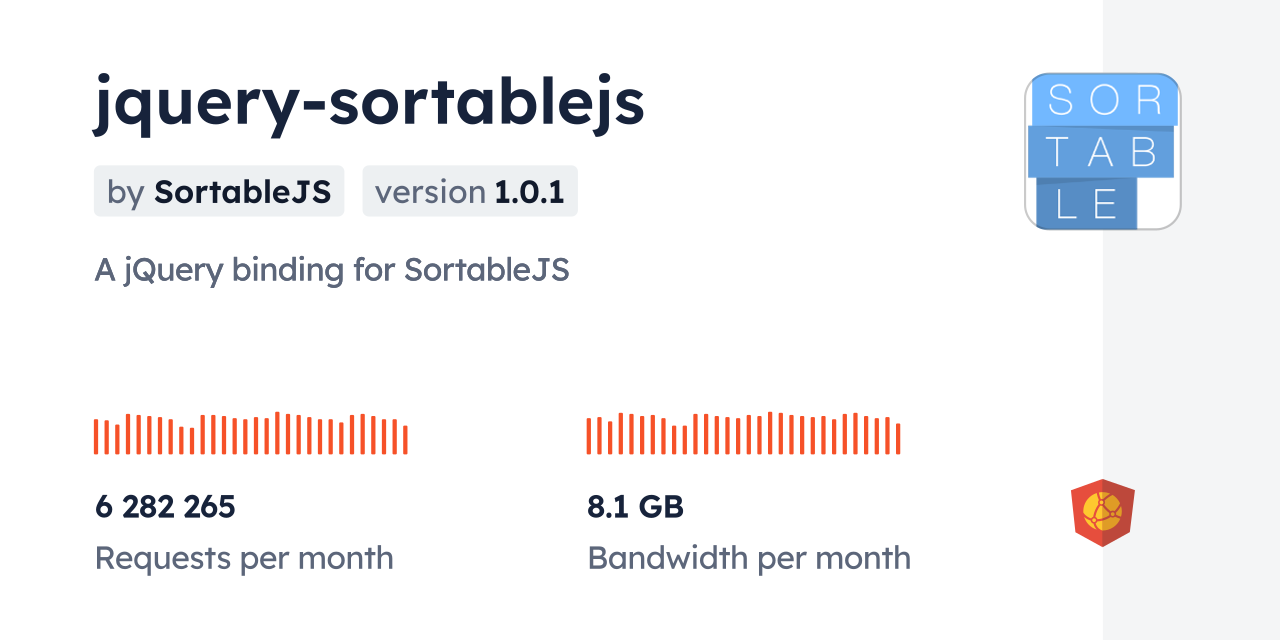The image size is (1280, 640).
Task: Click the 6 282 265 requests count
Action: [x=165, y=507]
